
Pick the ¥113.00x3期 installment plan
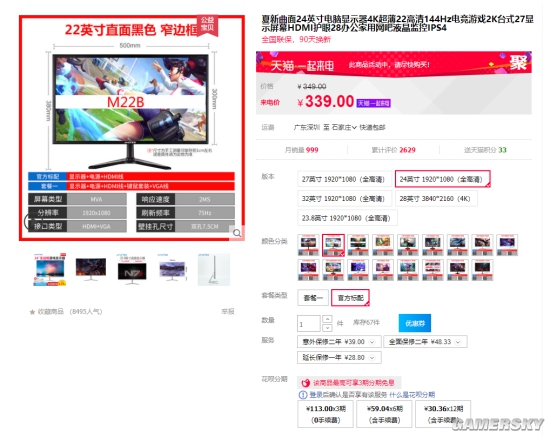(326, 414)
